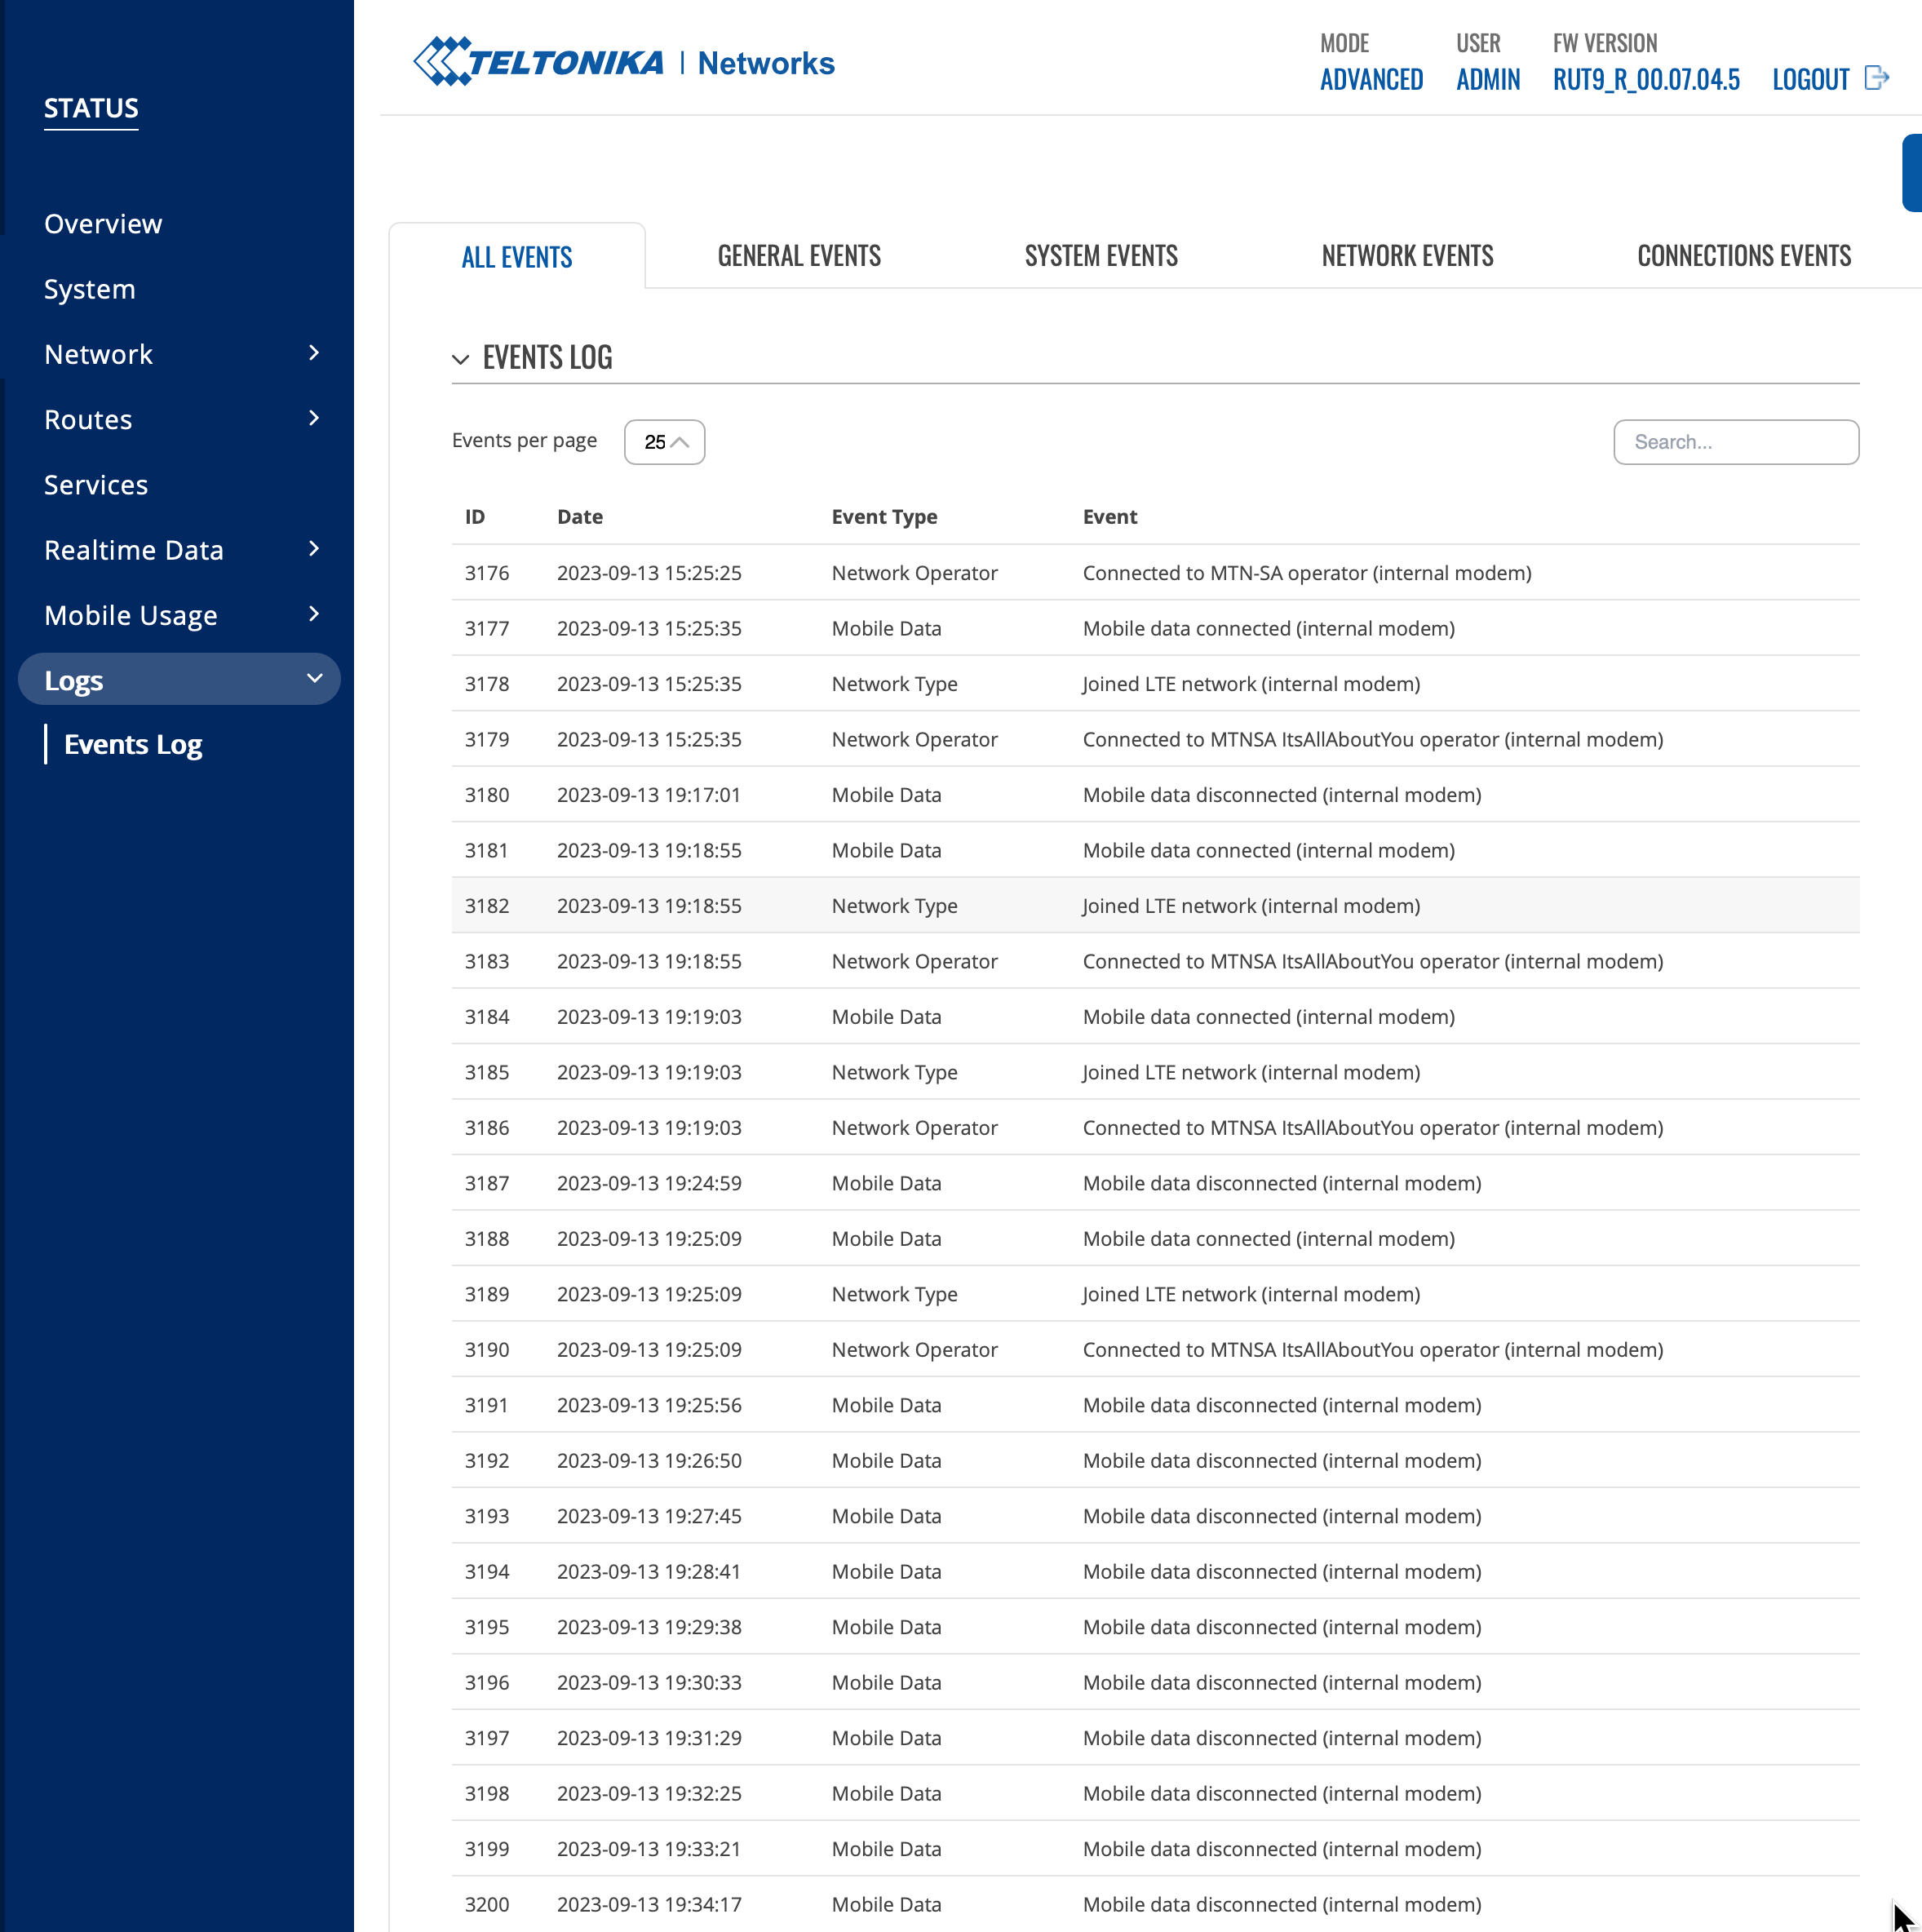Select event ID 3195

pyautogui.click(x=487, y=1627)
